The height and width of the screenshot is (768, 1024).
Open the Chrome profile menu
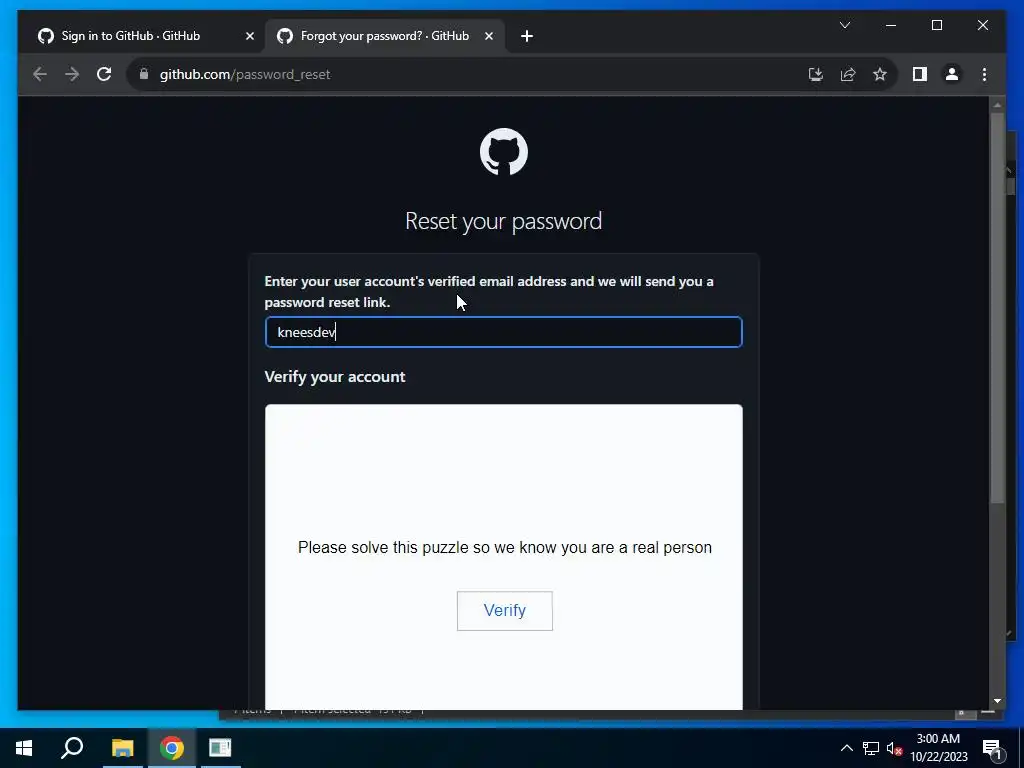(952, 74)
